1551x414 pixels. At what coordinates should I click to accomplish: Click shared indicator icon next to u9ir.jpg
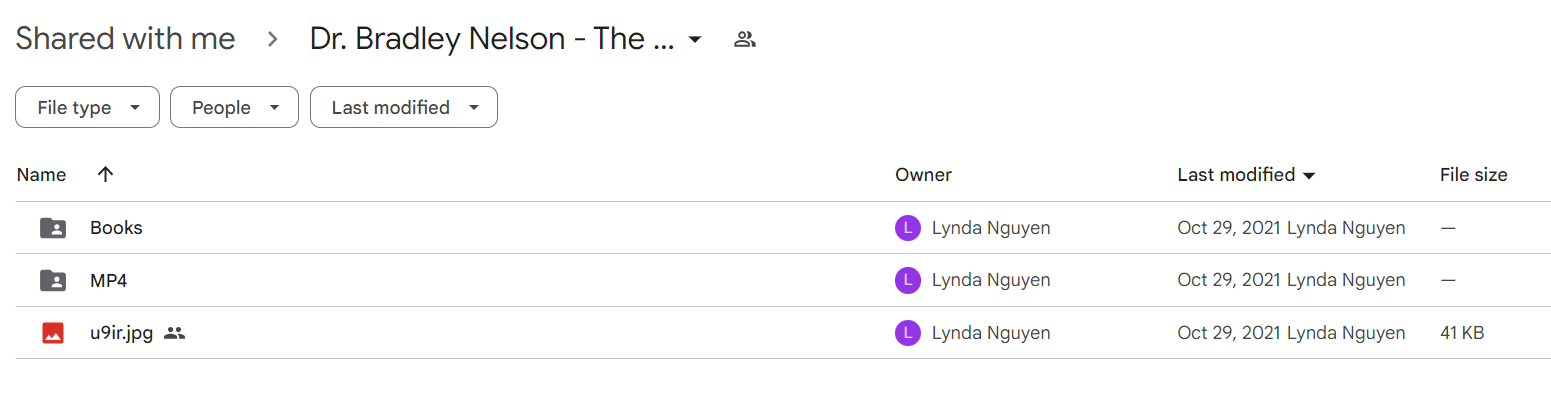tap(175, 333)
